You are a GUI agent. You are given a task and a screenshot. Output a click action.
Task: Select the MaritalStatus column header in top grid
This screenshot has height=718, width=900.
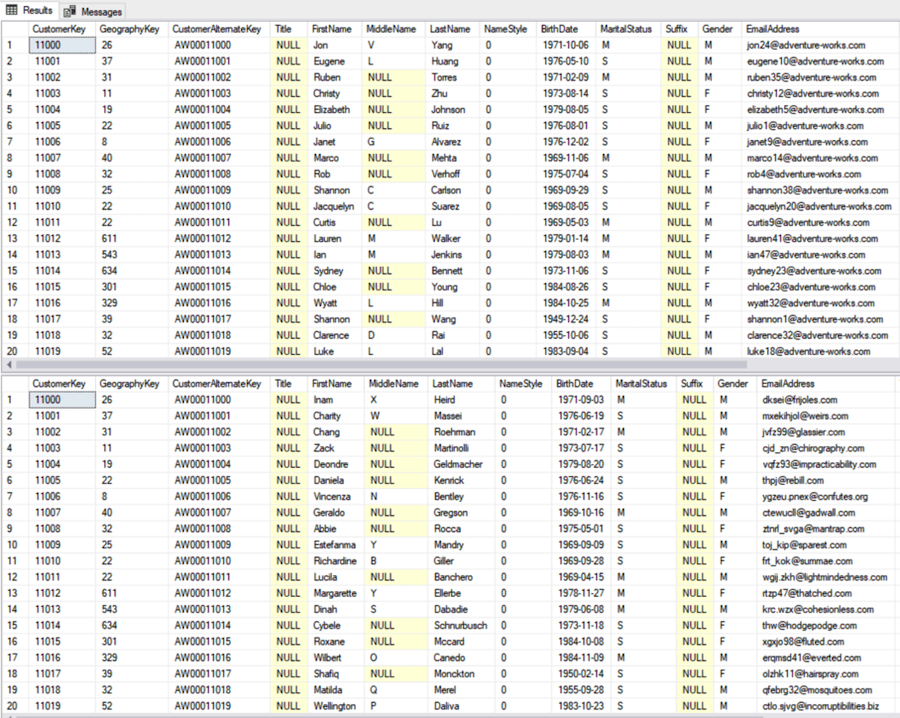(x=626, y=29)
